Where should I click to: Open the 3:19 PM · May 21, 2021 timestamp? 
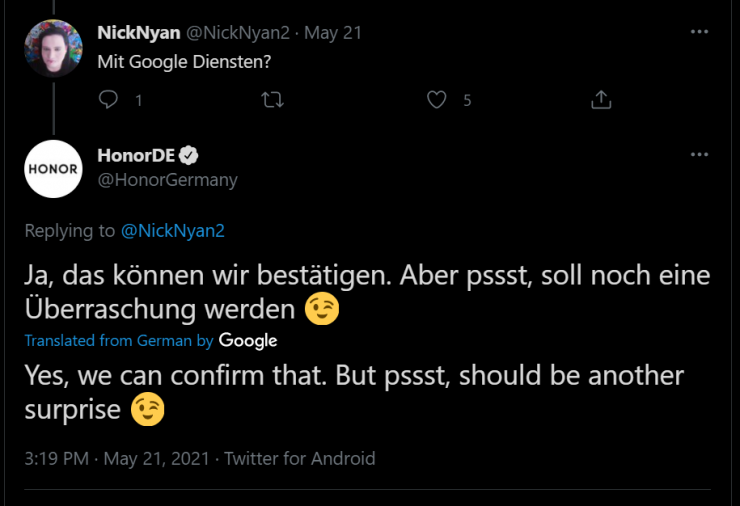click(x=117, y=459)
